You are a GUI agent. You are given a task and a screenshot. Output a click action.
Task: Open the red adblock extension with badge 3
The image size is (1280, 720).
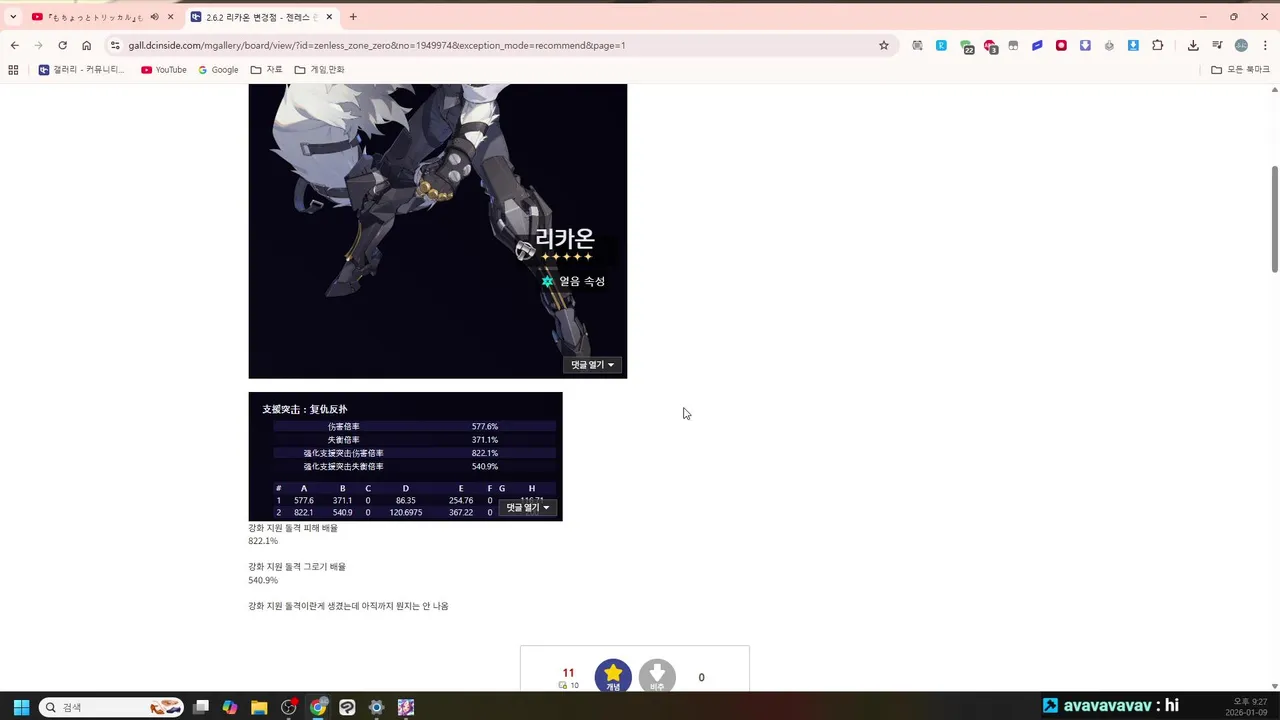click(x=990, y=46)
